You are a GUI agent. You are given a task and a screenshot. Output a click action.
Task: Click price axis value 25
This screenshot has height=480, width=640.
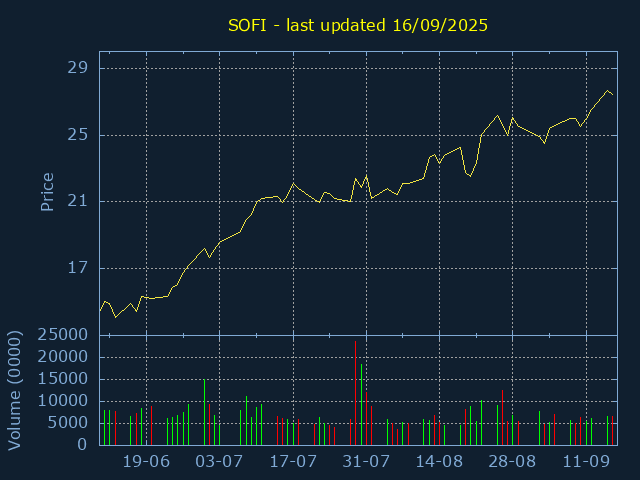[78, 135]
